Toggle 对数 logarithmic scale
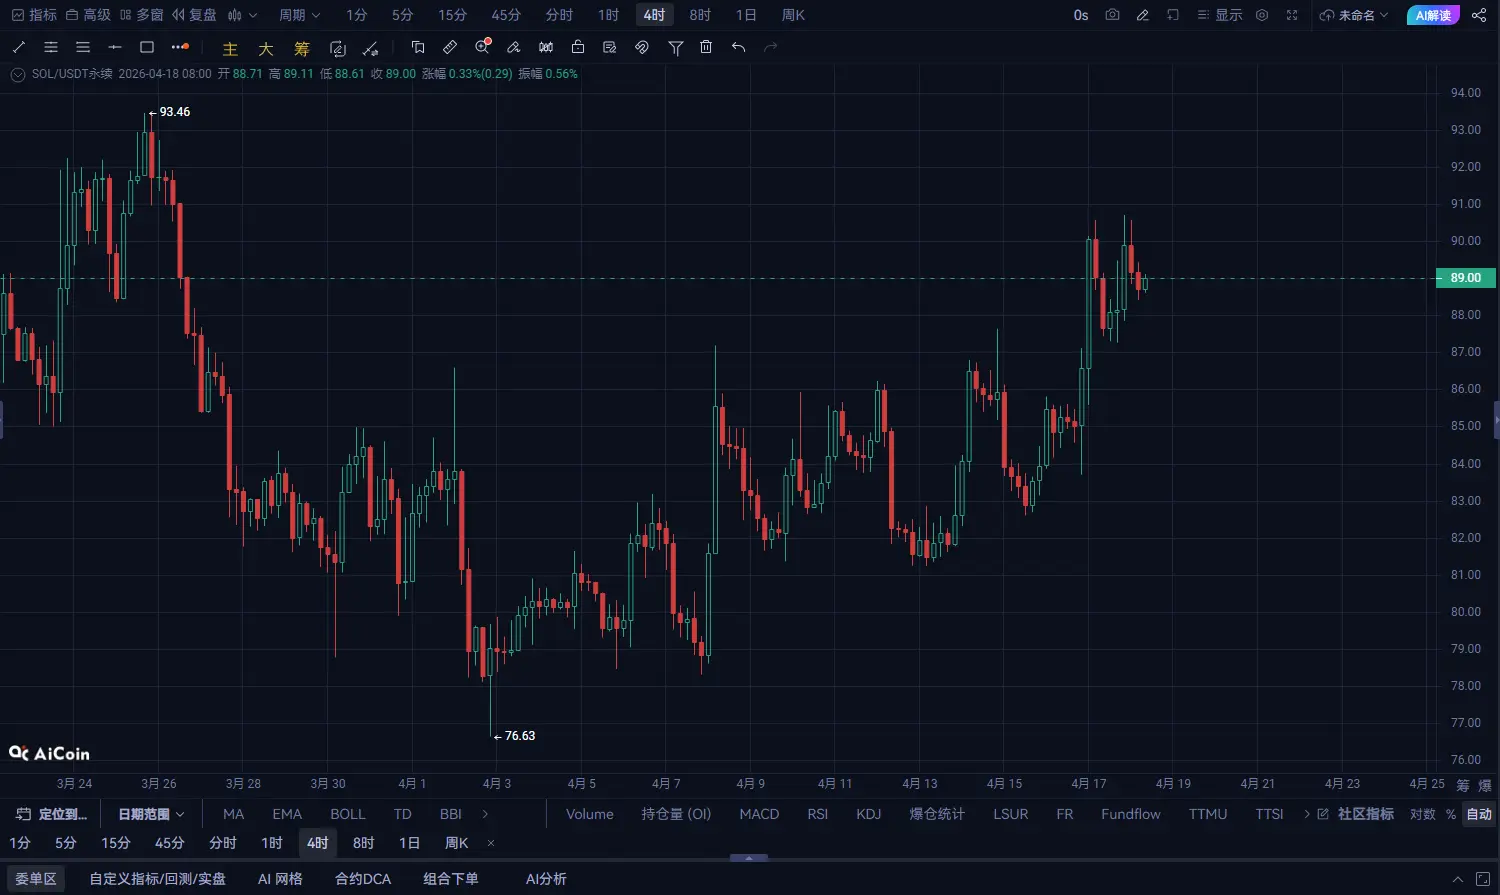Screen dimensions: 1500x895 click(x=1423, y=814)
